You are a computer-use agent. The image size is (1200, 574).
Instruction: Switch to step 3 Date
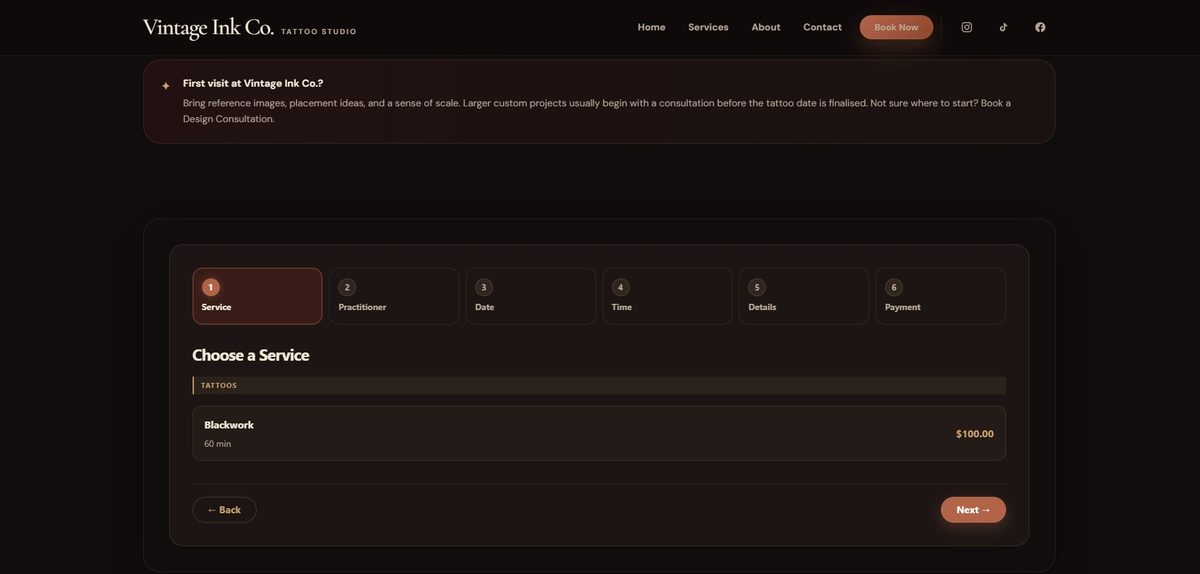(x=530, y=296)
